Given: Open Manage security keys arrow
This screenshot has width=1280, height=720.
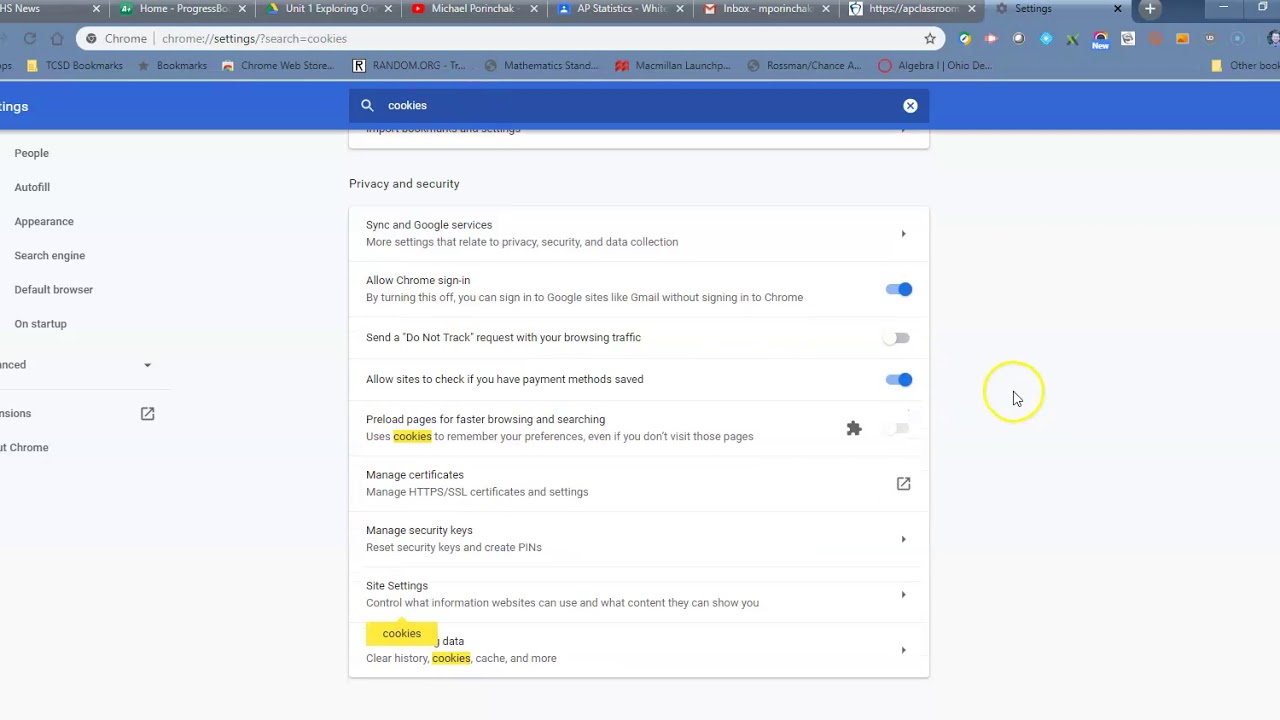Looking at the screenshot, I should pos(903,540).
